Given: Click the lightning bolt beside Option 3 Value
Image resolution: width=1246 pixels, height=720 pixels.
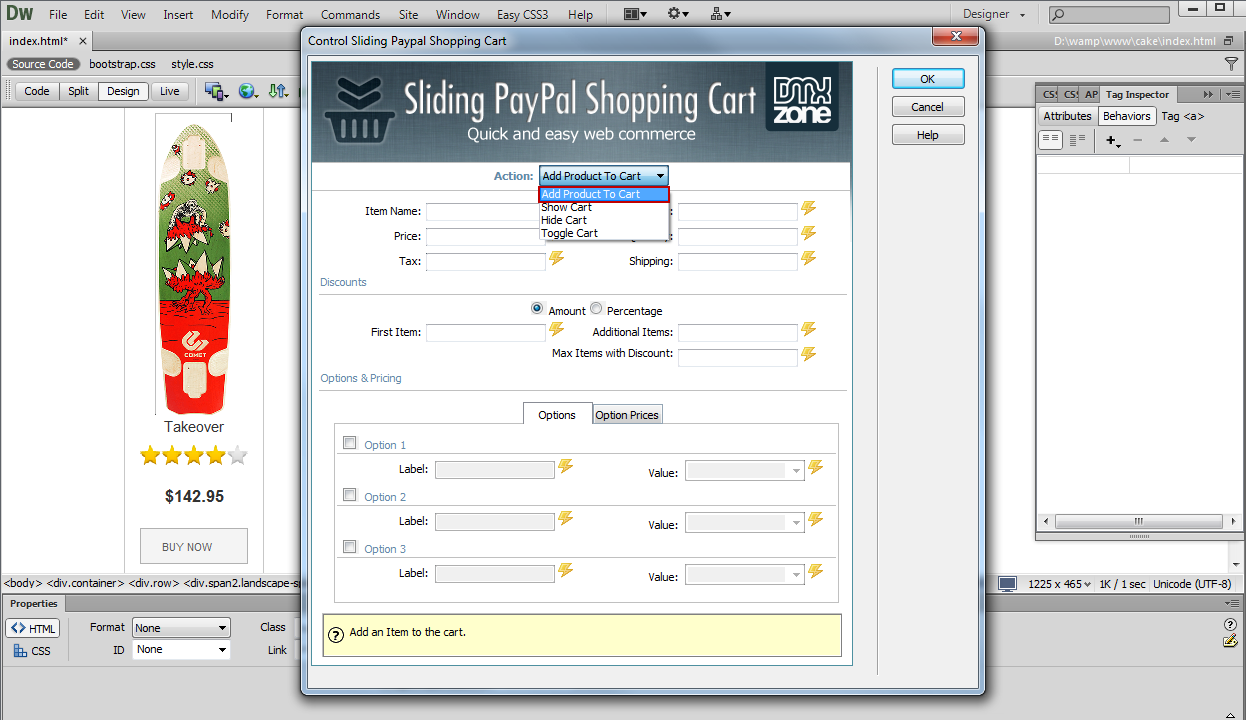Looking at the screenshot, I should (x=816, y=571).
